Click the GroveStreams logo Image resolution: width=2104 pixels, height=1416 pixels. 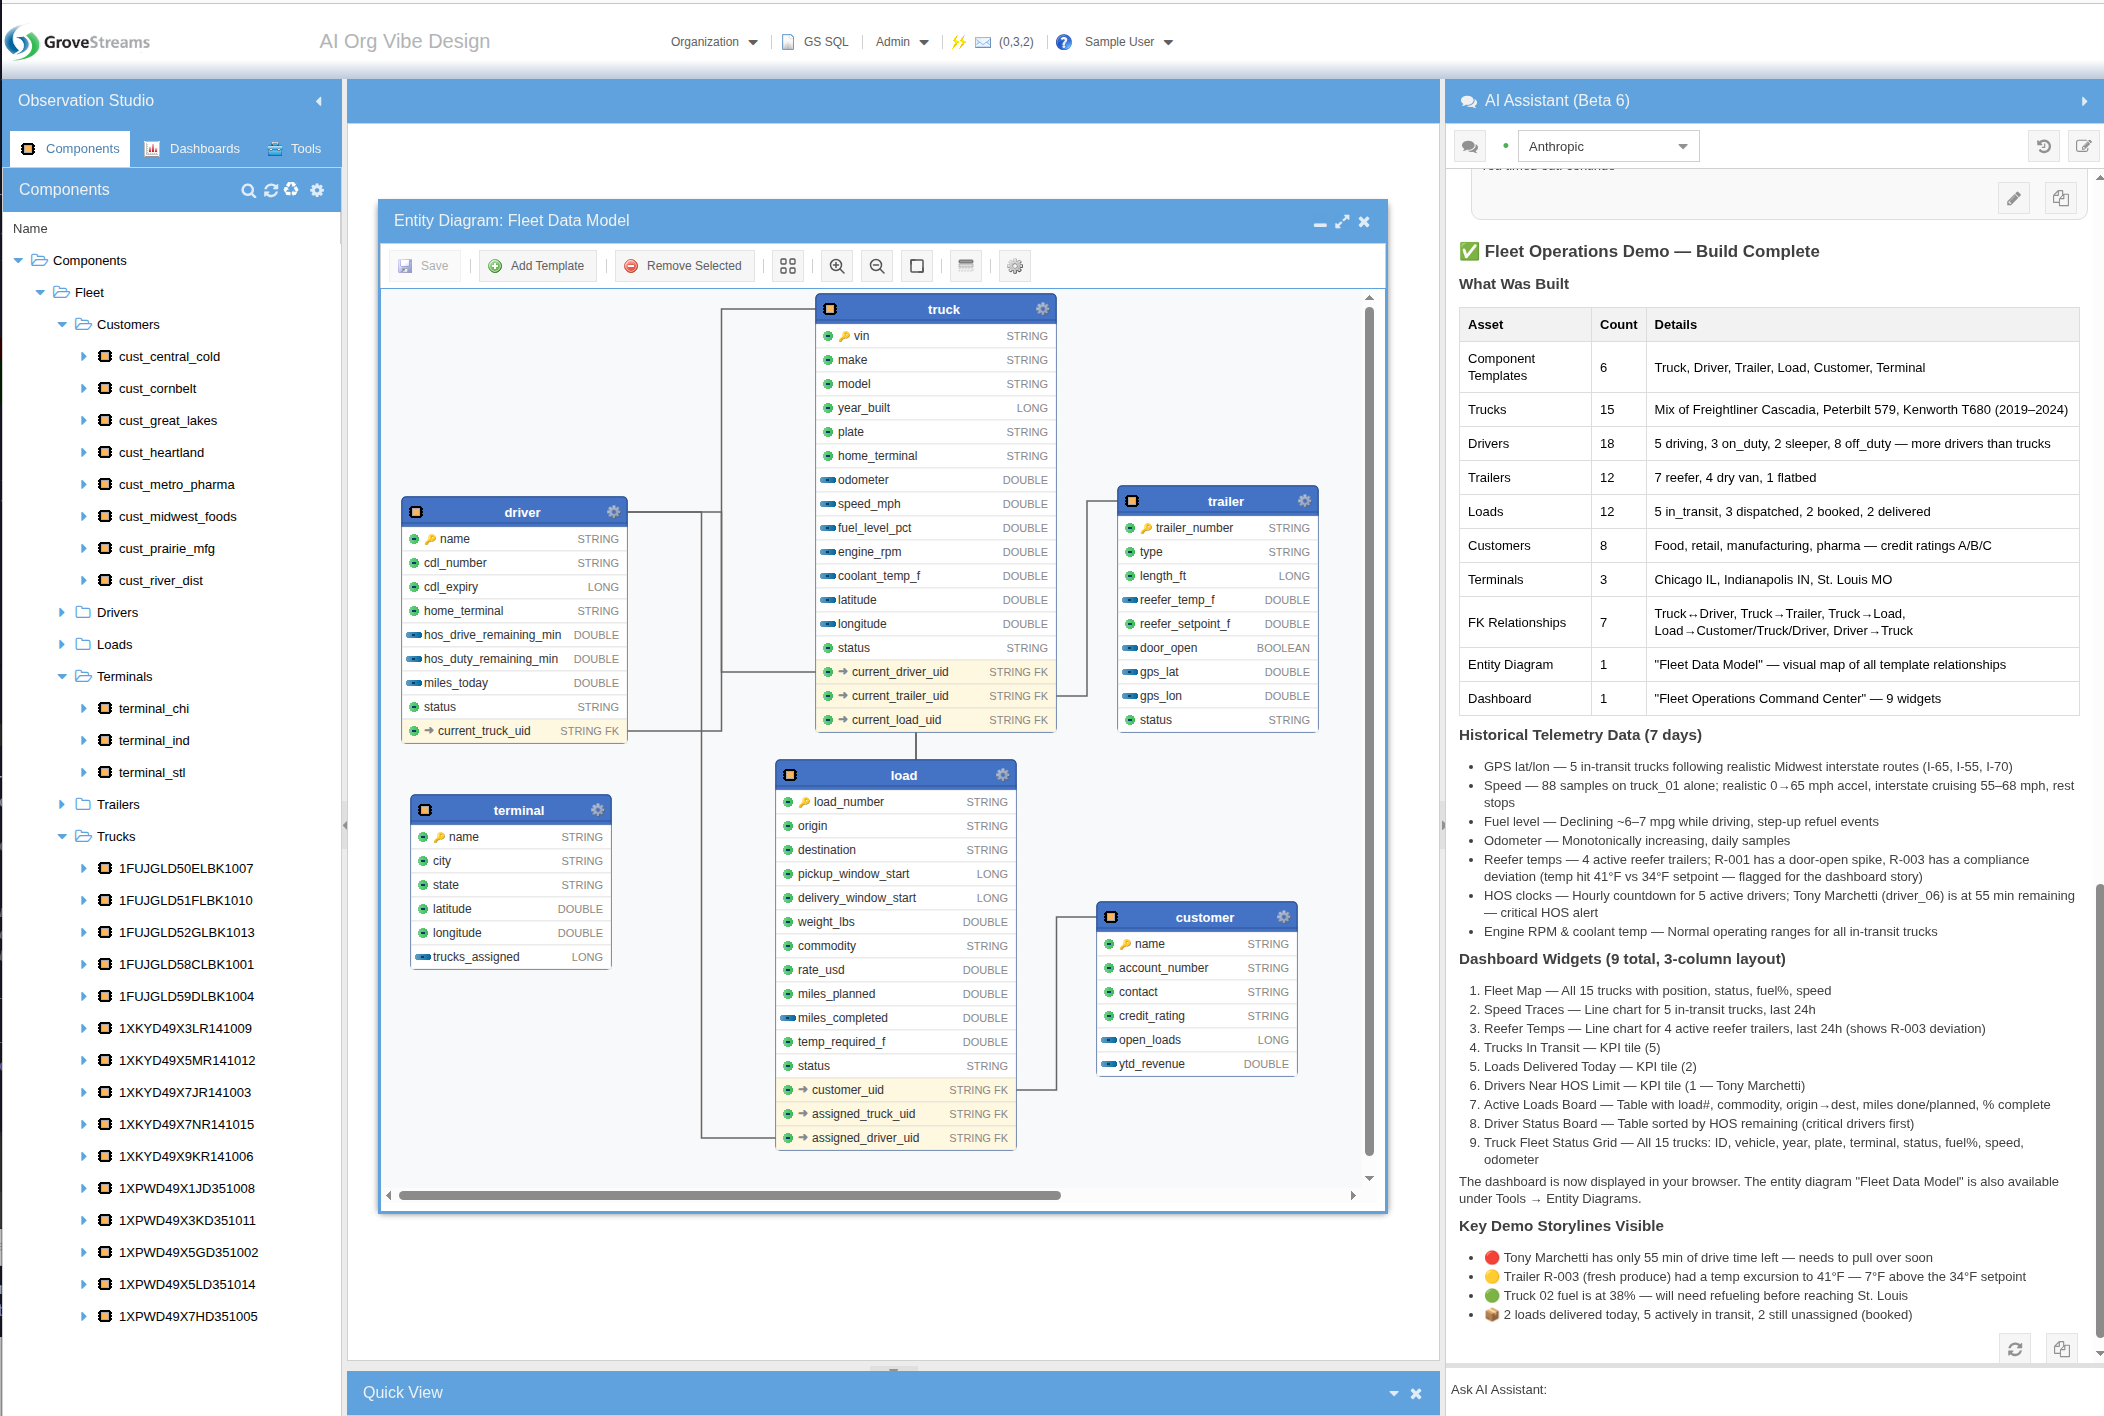coord(78,42)
